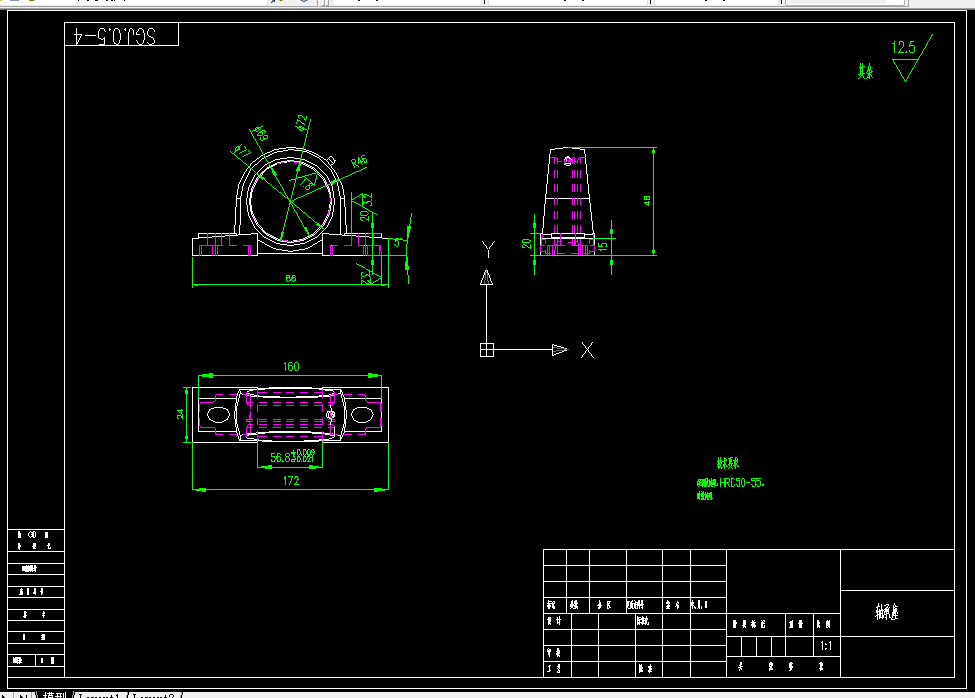975x698 pixels.
Task: Select the R46 radius dimension
Action: click(x=359, y=162)
